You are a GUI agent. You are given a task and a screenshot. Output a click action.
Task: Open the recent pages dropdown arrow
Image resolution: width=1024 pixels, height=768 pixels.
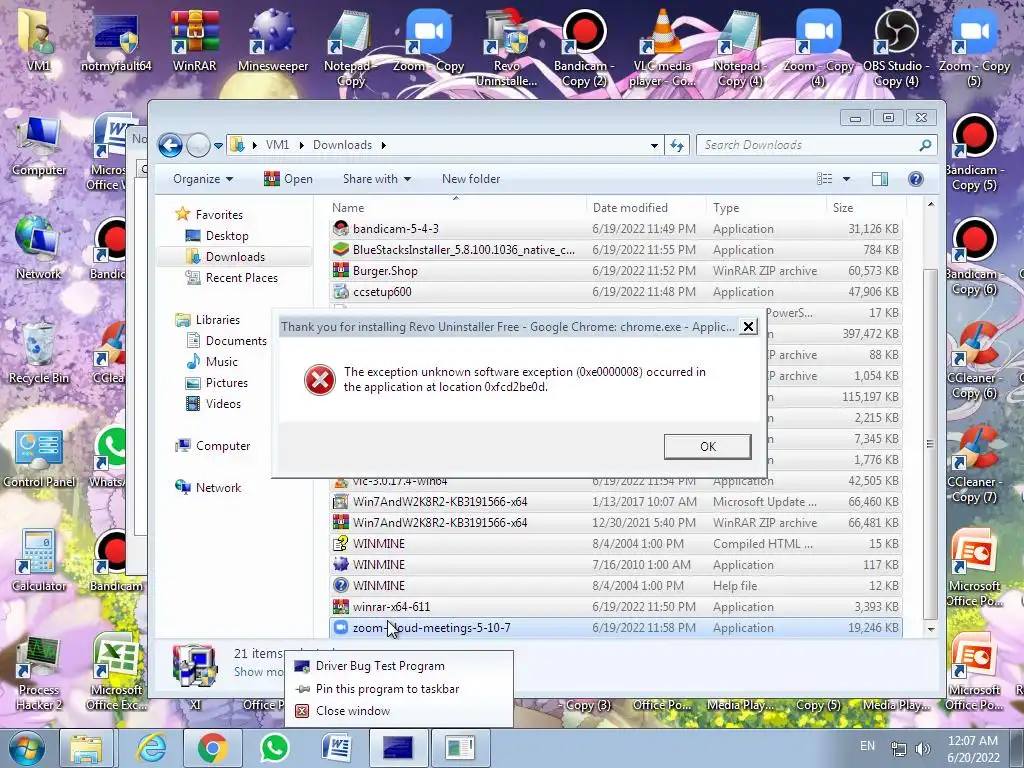pyautogui.click(x=218, y=146)
